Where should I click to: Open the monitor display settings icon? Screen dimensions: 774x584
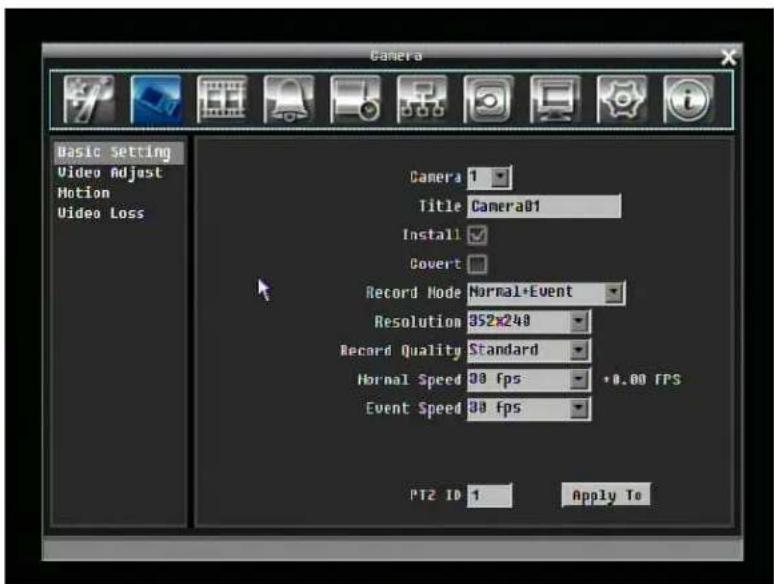pos(555,99)
